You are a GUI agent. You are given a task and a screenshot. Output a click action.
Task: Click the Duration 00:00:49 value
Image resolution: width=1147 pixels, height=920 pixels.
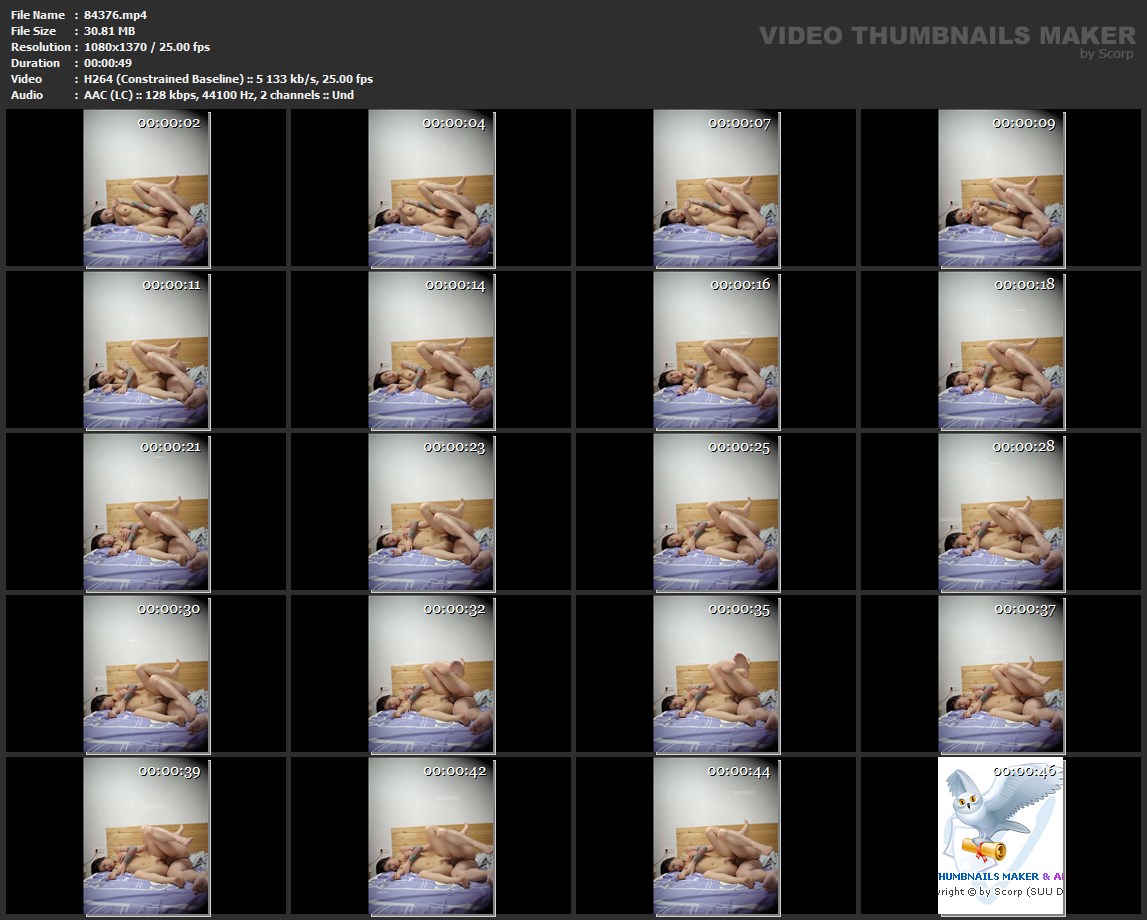tap(108, 63)
